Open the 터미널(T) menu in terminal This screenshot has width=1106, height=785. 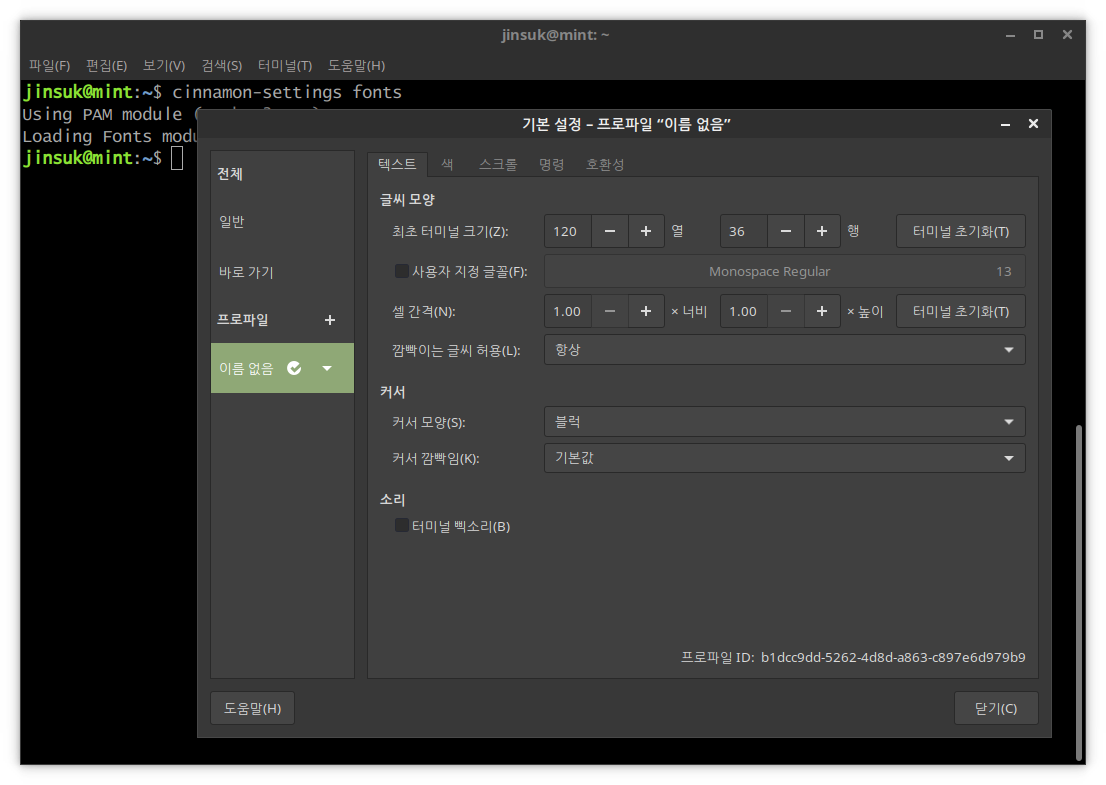pyautogui.click(x=285, y=66)
